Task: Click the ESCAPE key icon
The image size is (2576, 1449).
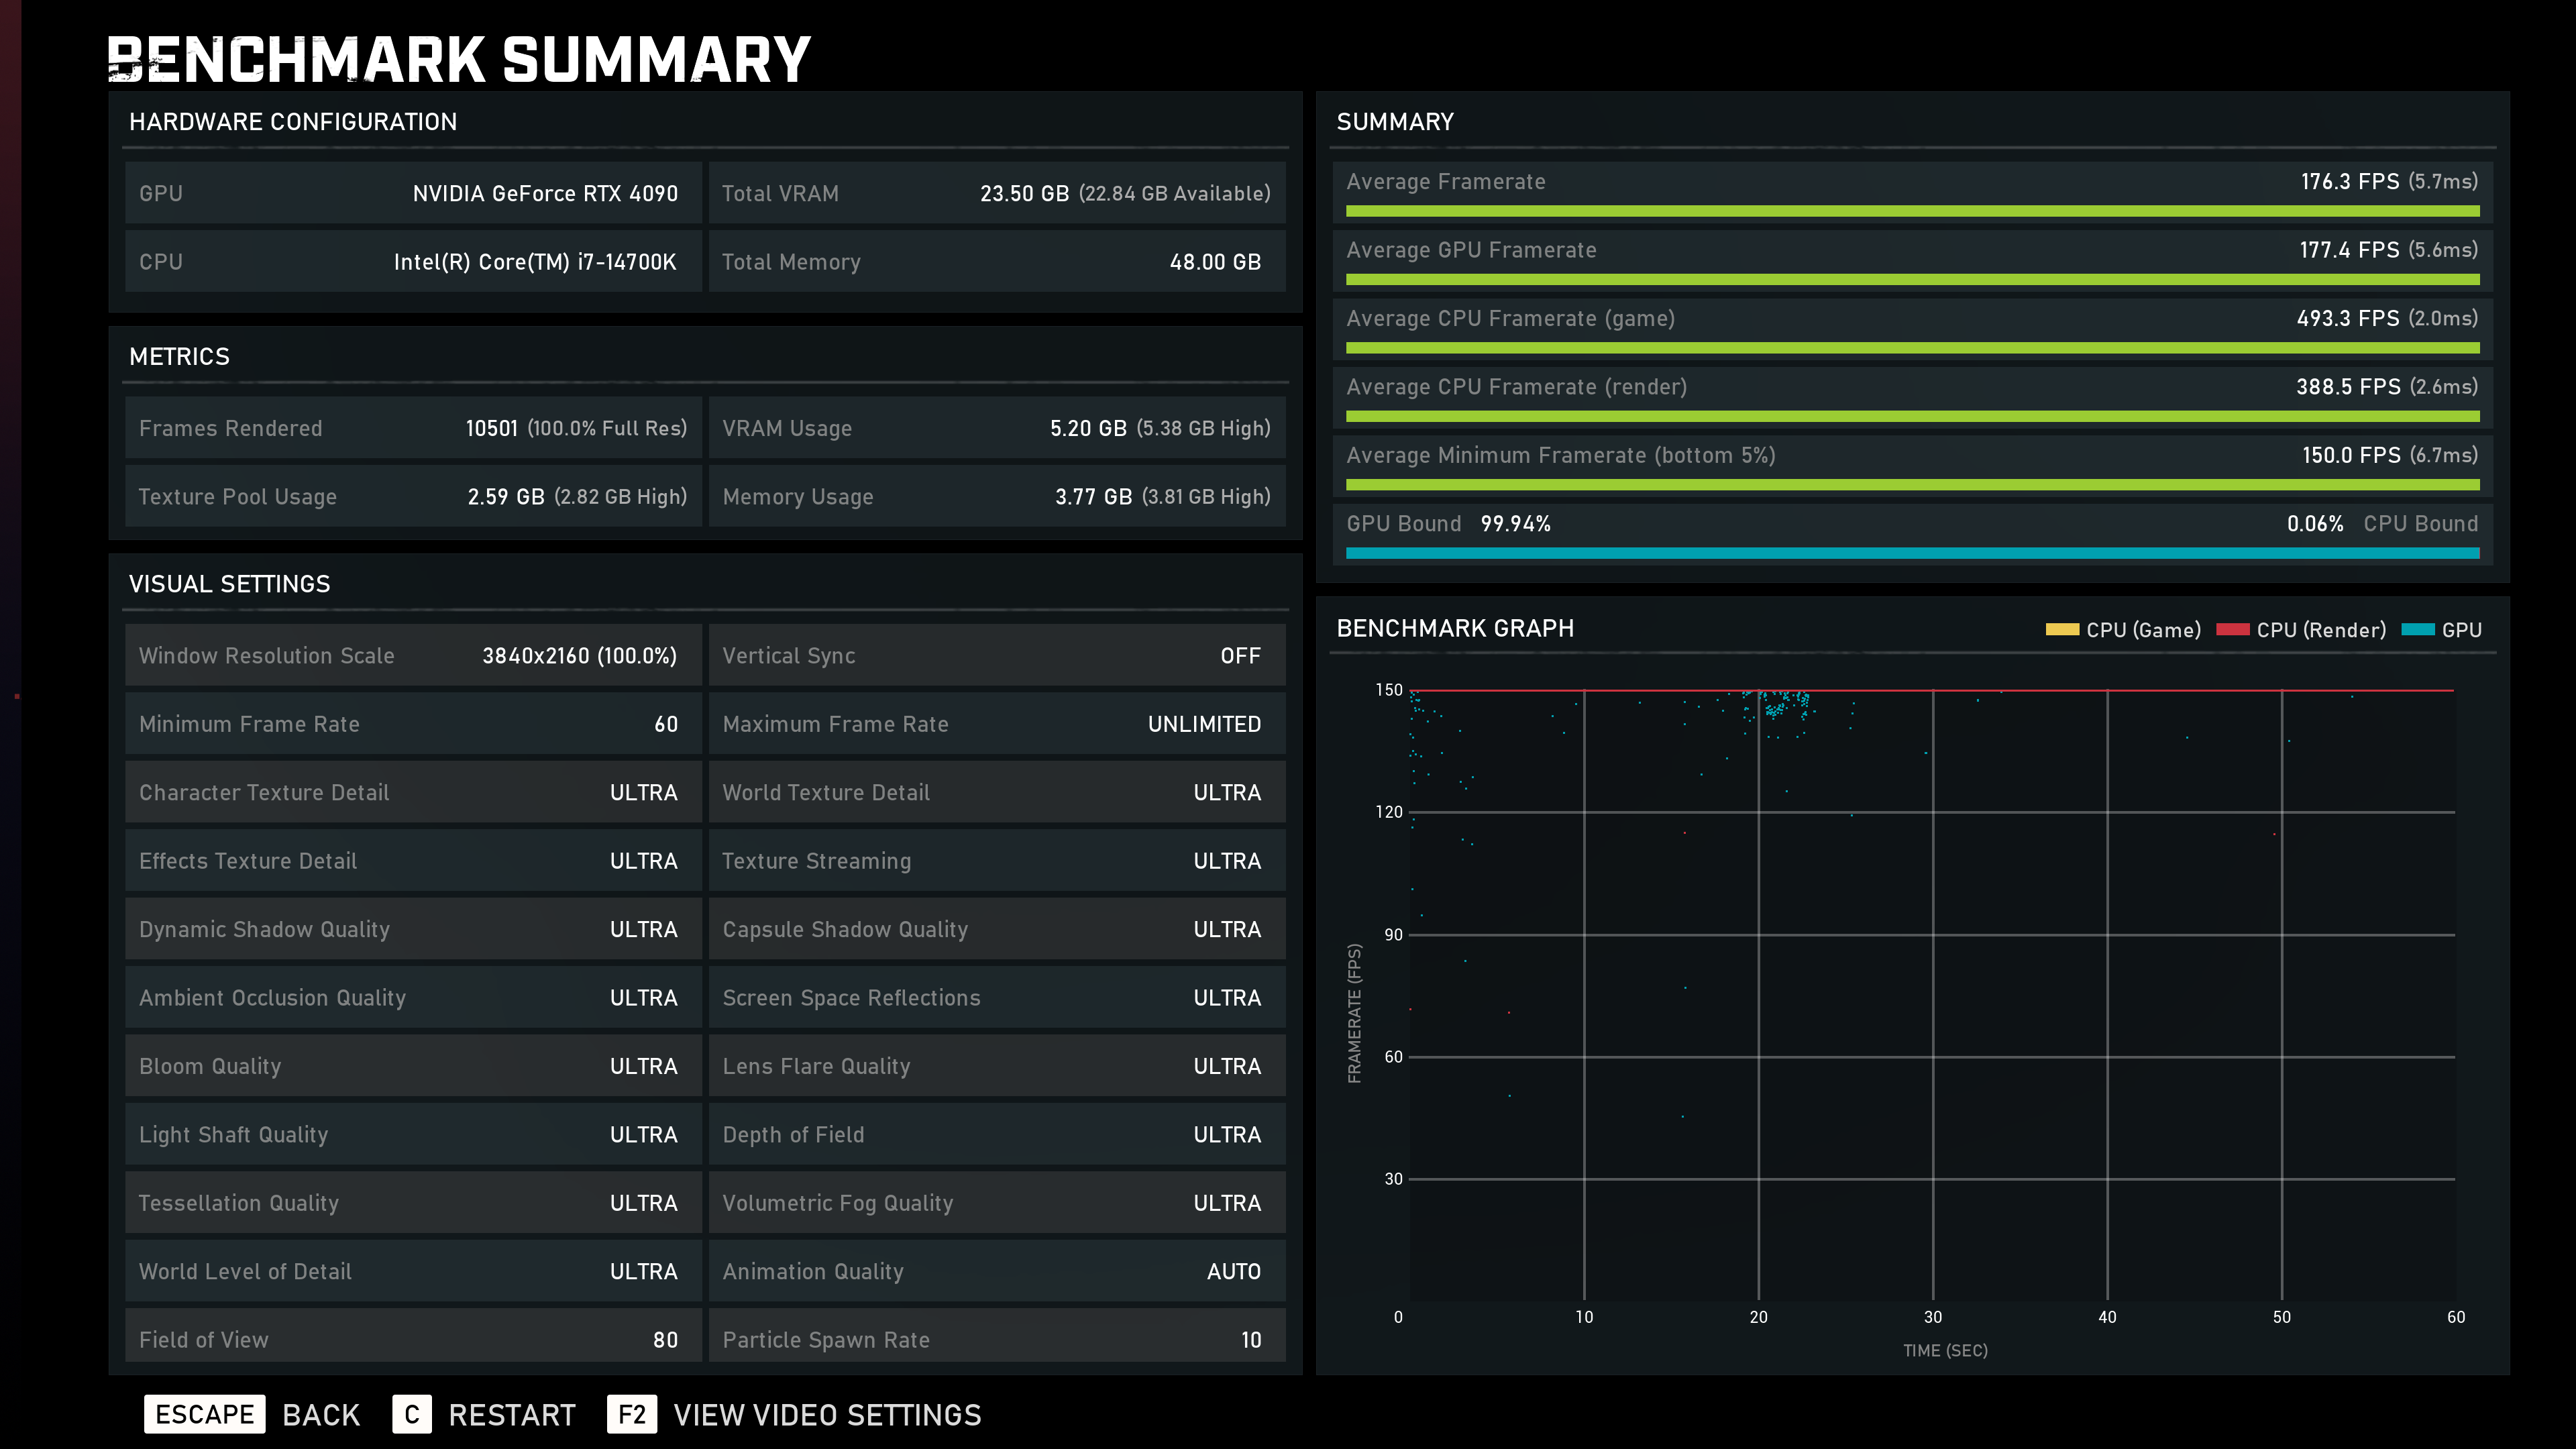Action: tap(204, 1414)
